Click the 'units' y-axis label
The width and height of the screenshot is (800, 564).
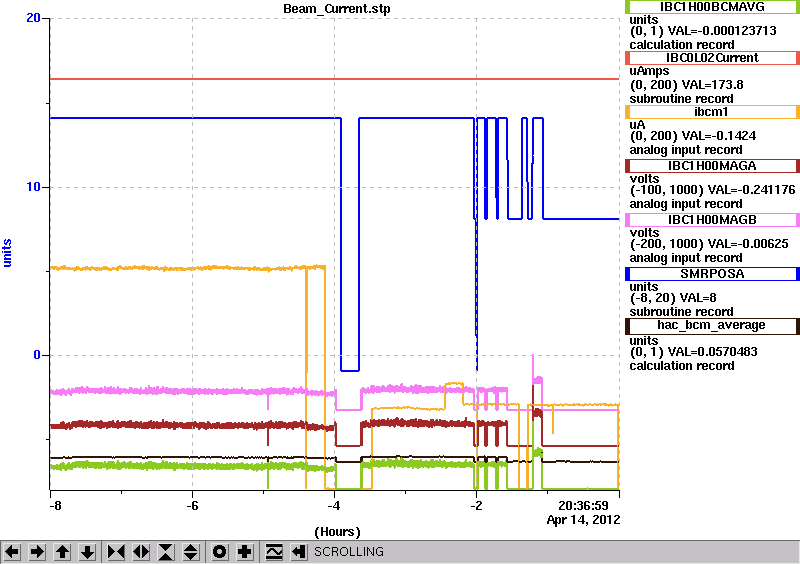(x=7, y=253)
